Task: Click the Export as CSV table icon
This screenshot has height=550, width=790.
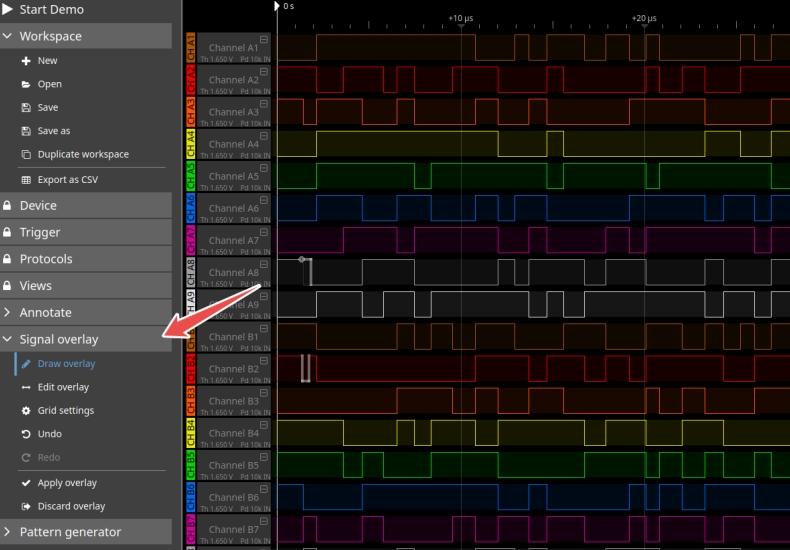Action: [27, 180]
